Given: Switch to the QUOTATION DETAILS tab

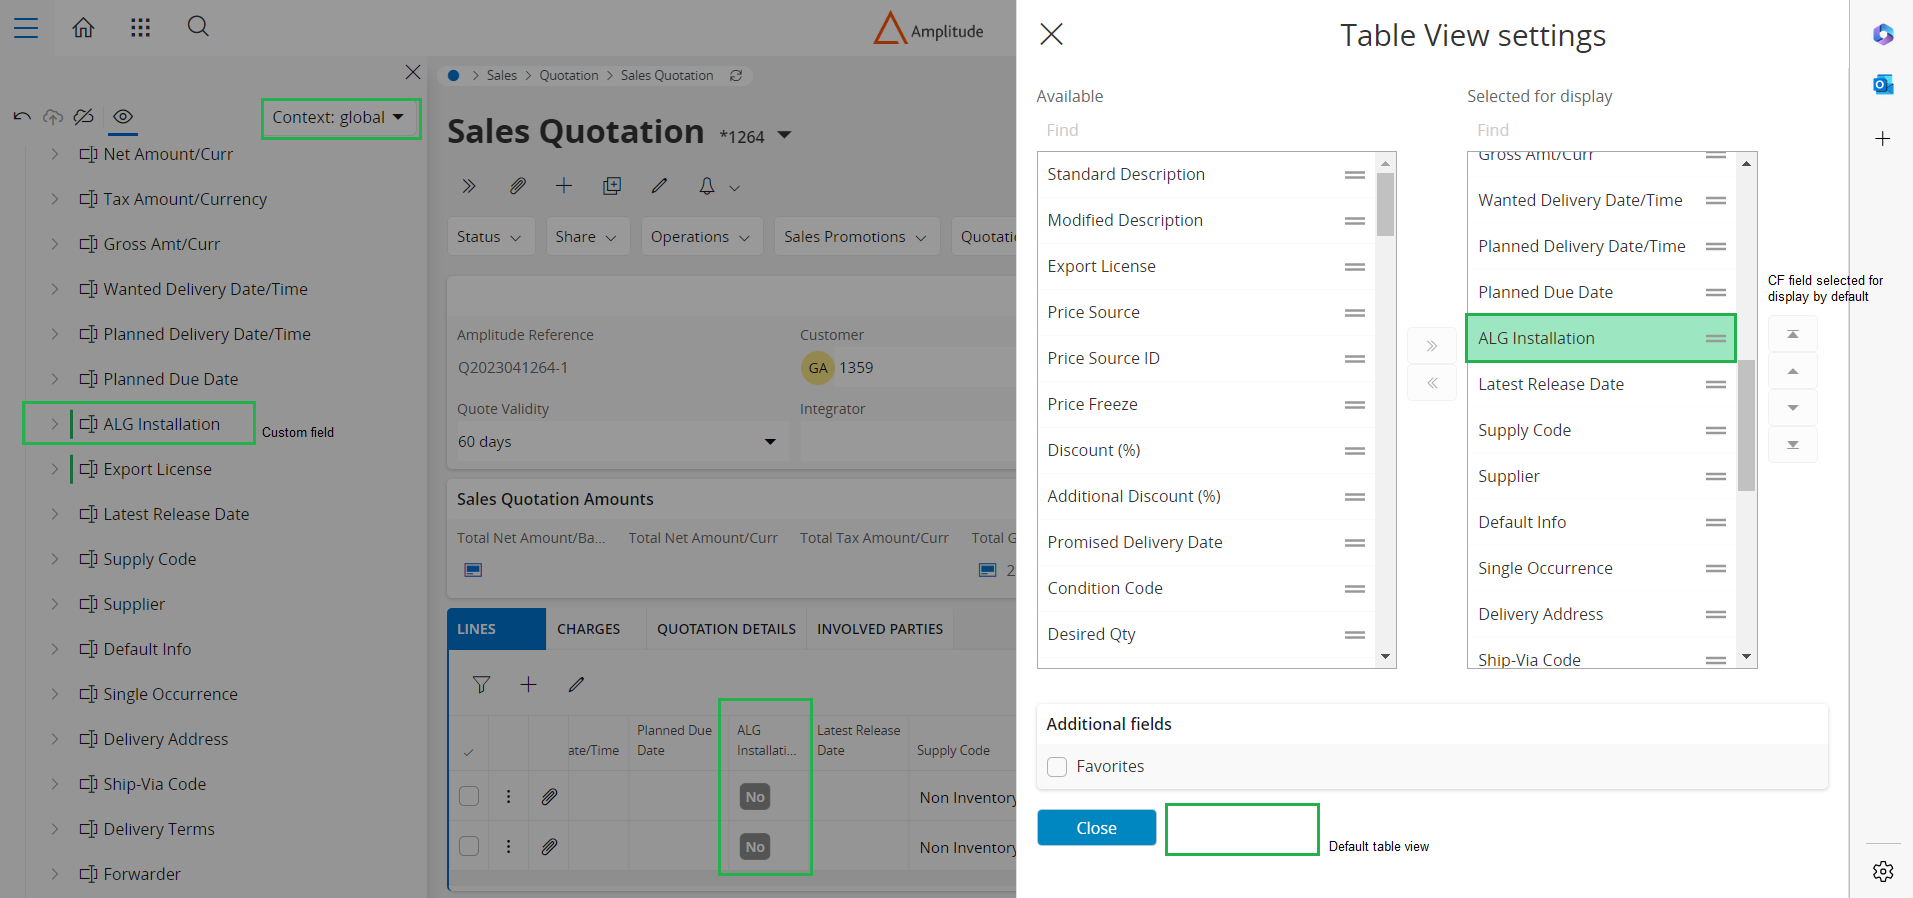Looking at the screenshot, I should 727,629.
